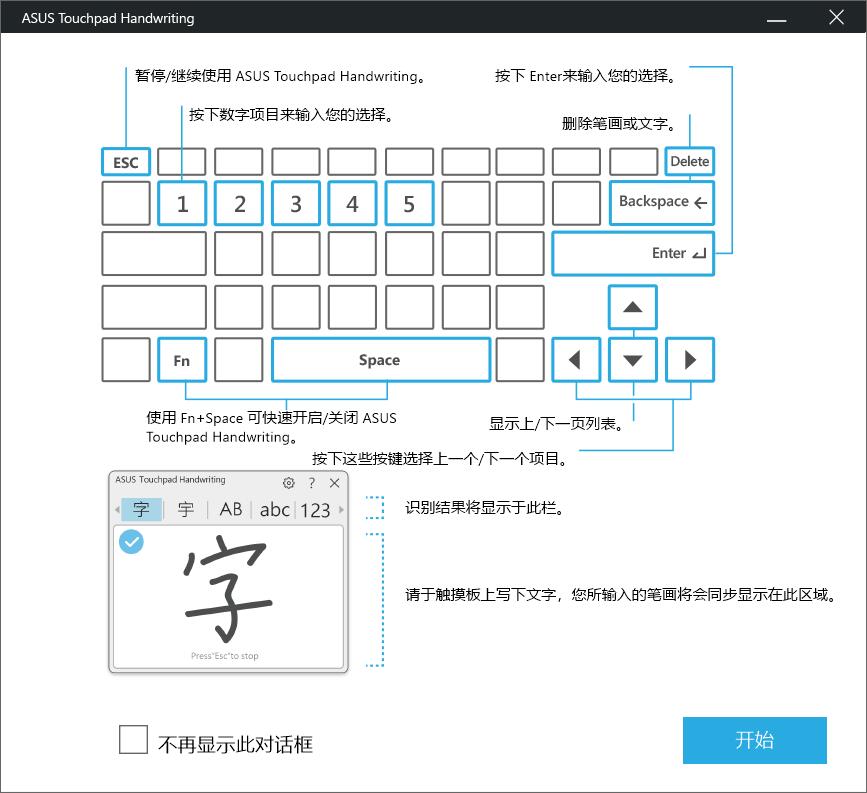867x793 pixels.
Task: Click the number 5 key in diagram
Action: pos(409,204)
